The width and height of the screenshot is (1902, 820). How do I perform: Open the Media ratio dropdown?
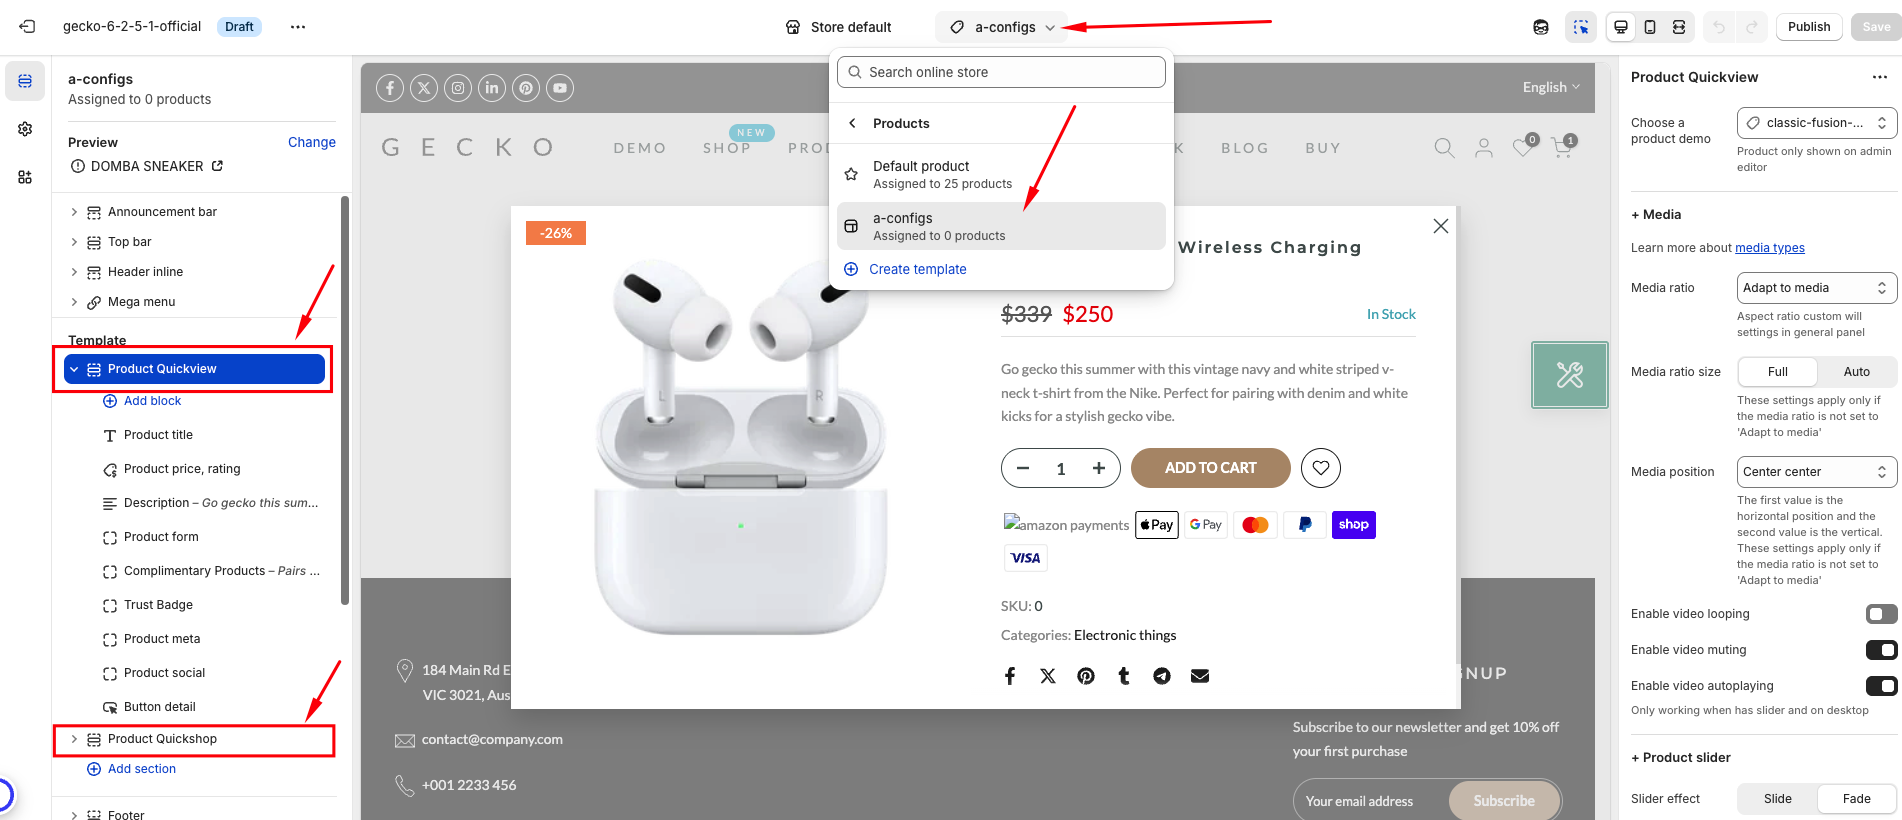pyautogui.click(x=1816, y=288)
